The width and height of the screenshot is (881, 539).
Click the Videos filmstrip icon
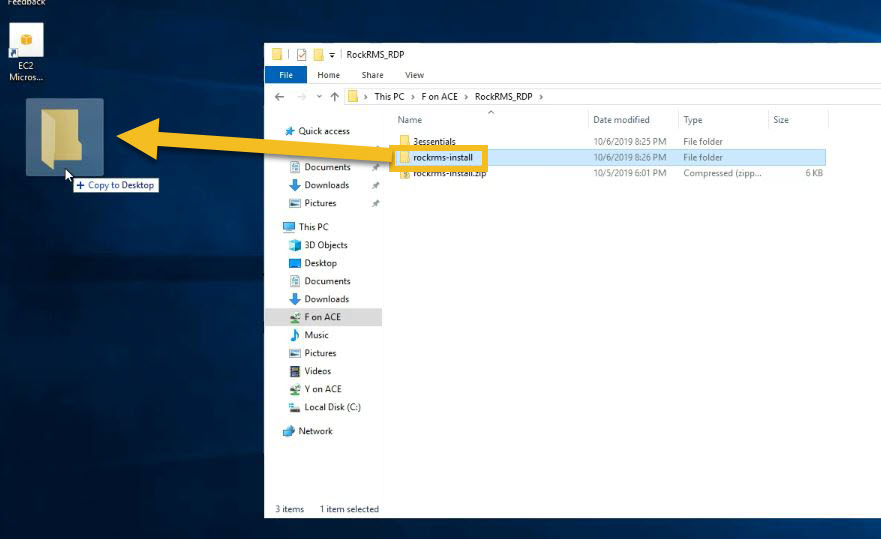pyautogui.click(x=294, y=371)
